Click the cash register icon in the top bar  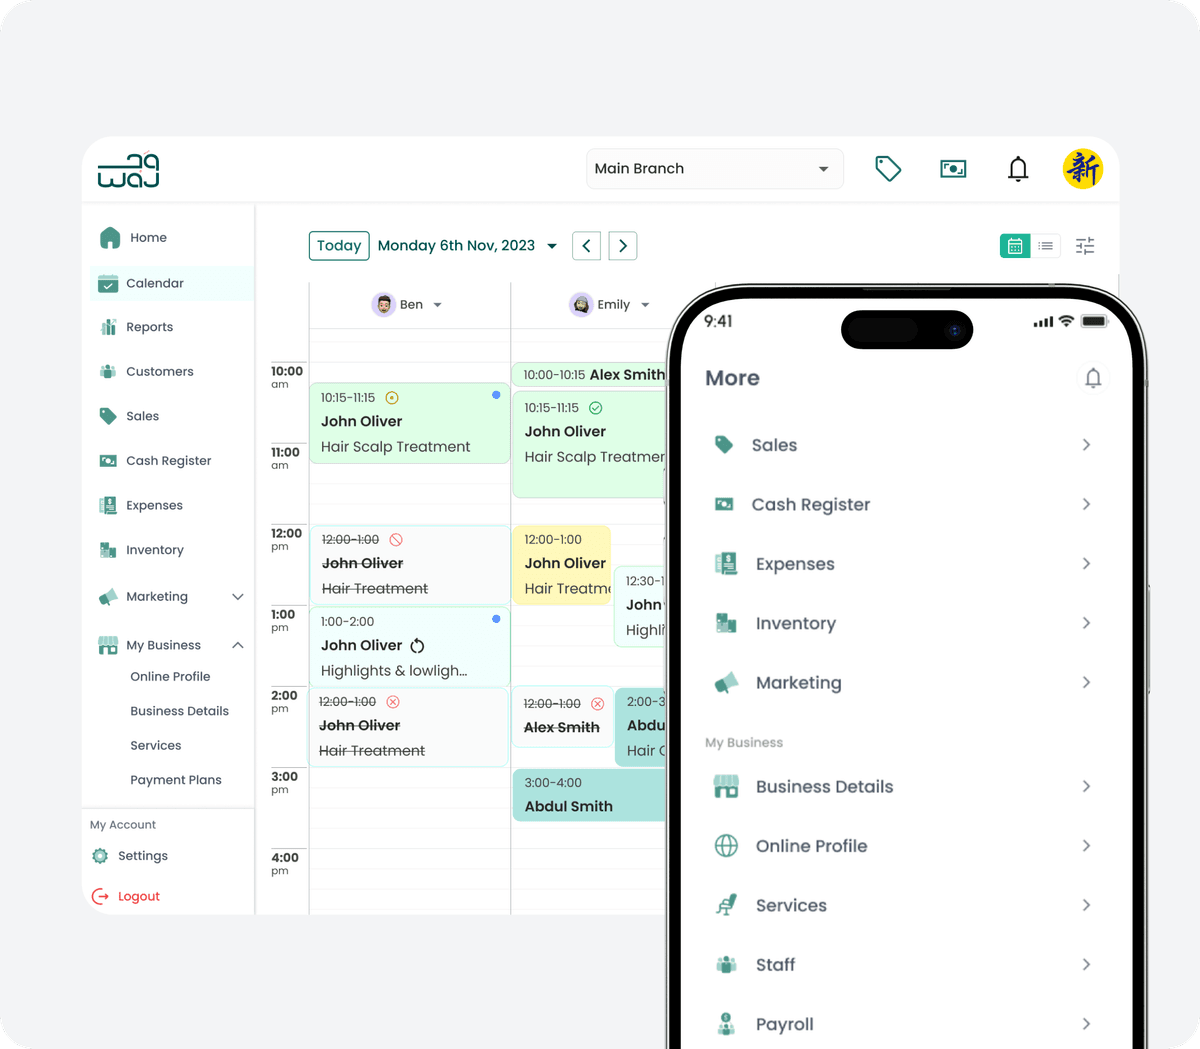point(953,168)
